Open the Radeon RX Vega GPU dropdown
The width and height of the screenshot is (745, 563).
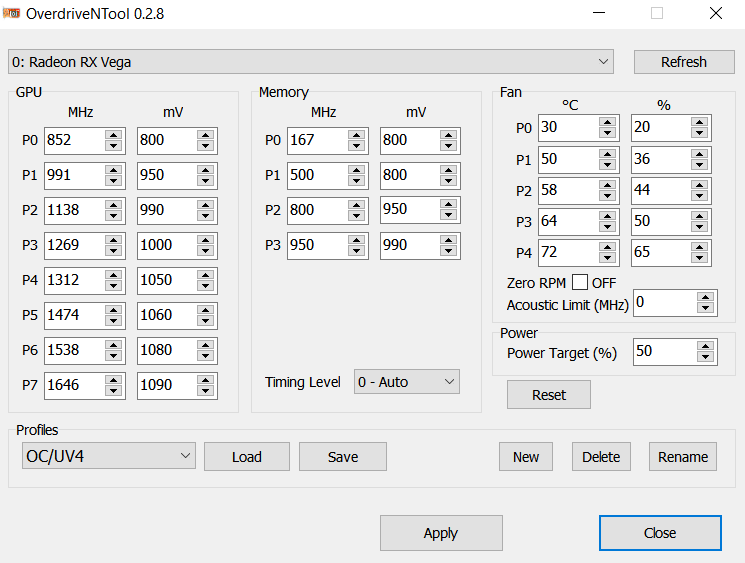pyautogui.click(x=311, y=62)
